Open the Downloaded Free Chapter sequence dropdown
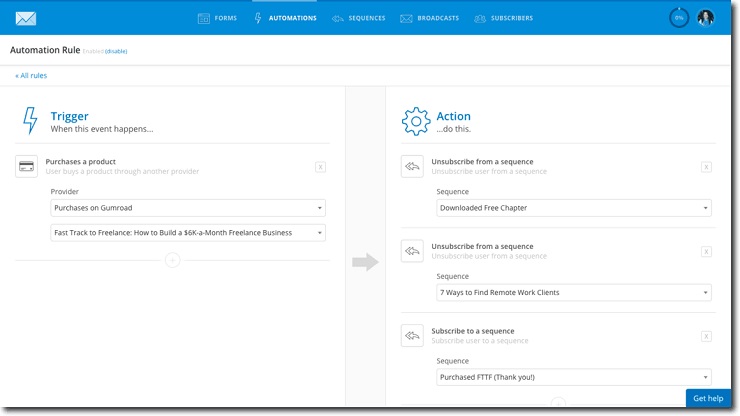Image resolution: width=740 pixels, height=416 pixels. (x=574, y=208)
